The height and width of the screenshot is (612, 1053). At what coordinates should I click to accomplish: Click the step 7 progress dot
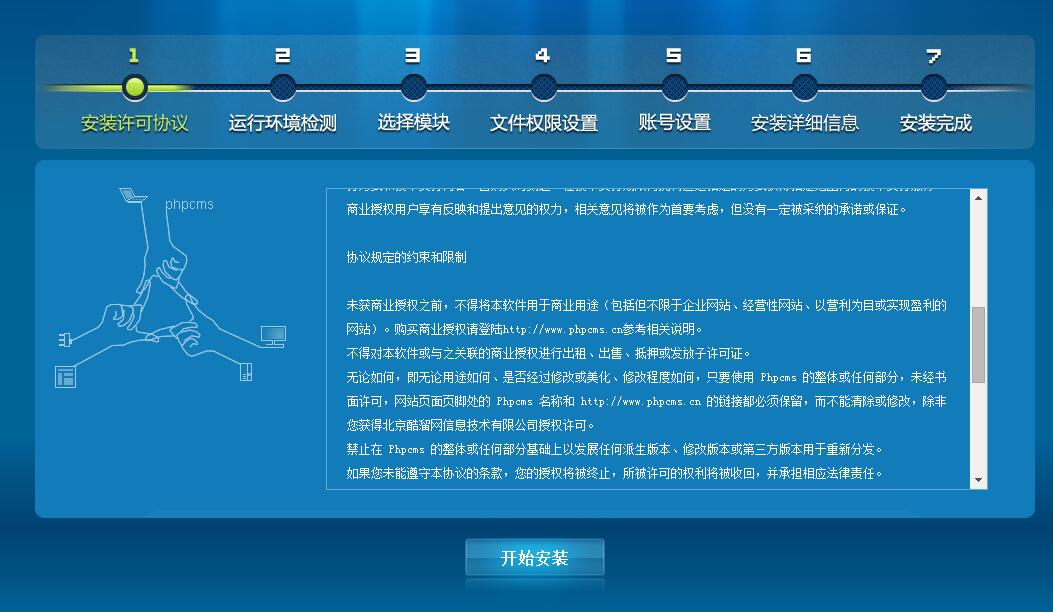point(934,87)
